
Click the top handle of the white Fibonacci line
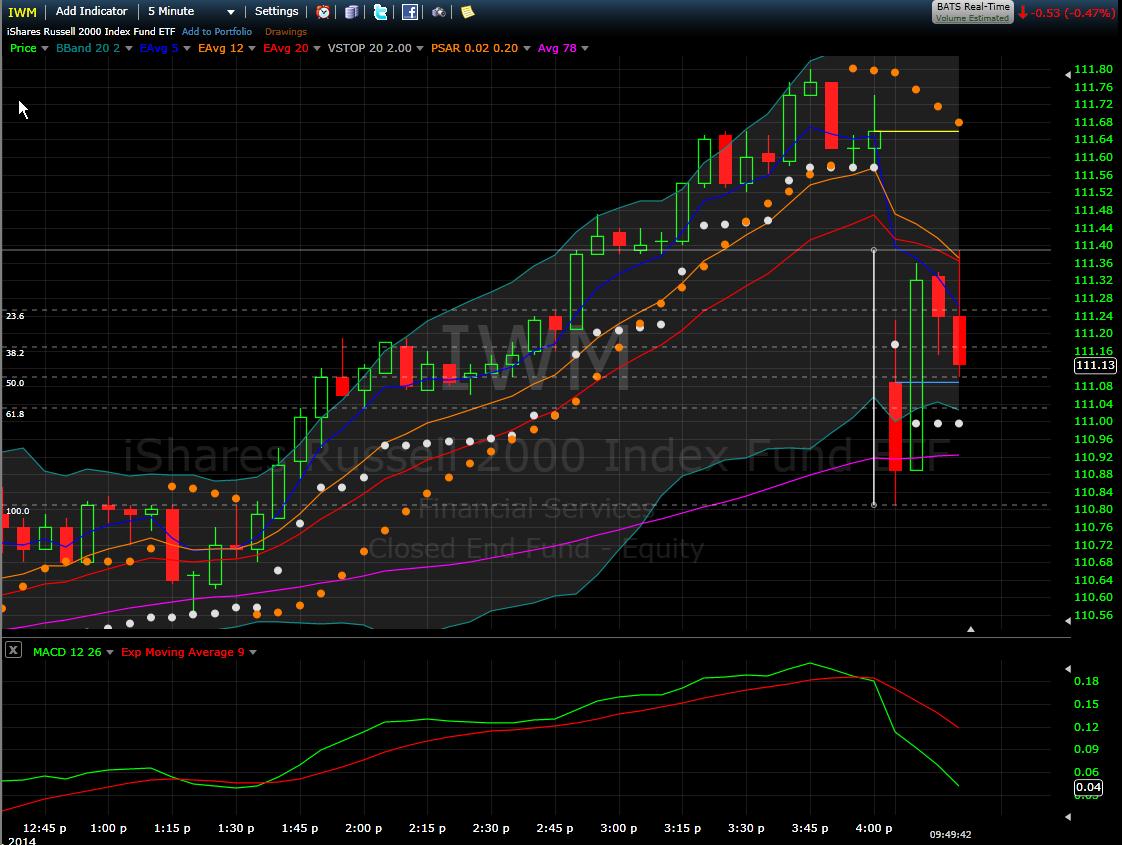click(x=874, y=250)
